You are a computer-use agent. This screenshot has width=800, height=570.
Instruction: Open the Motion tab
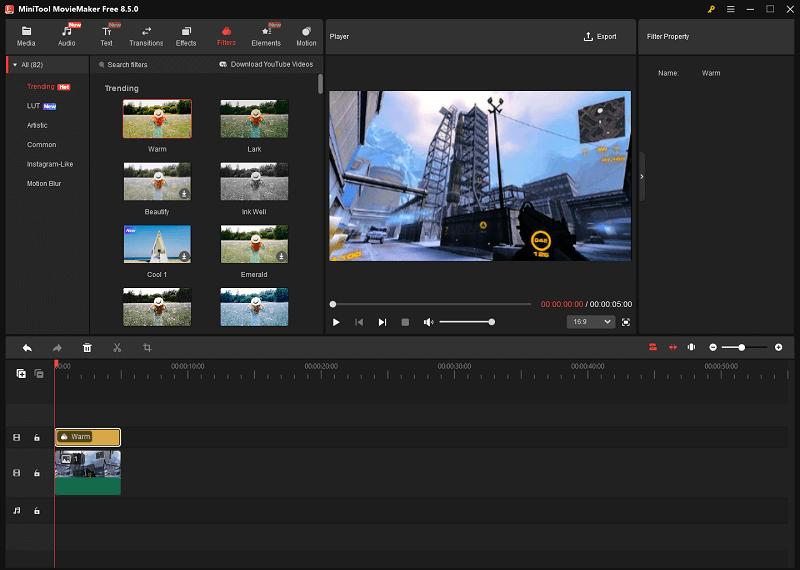coord(306,36)
